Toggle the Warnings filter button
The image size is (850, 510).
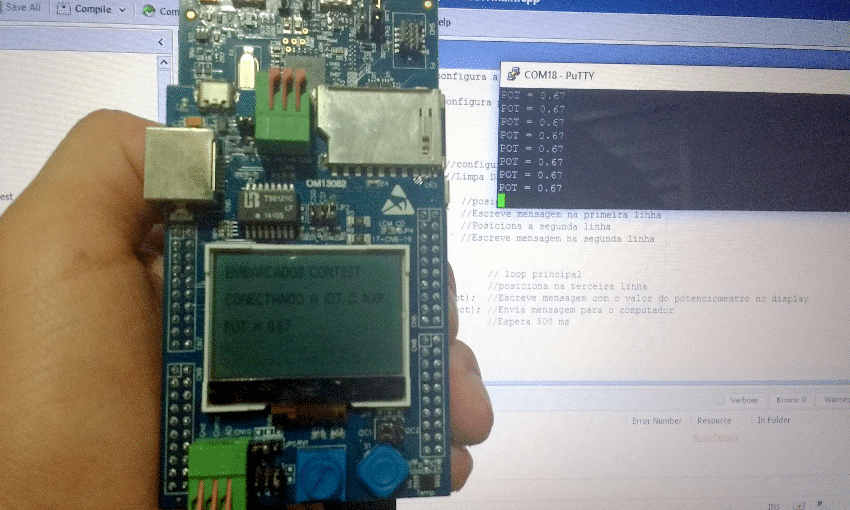834,399
